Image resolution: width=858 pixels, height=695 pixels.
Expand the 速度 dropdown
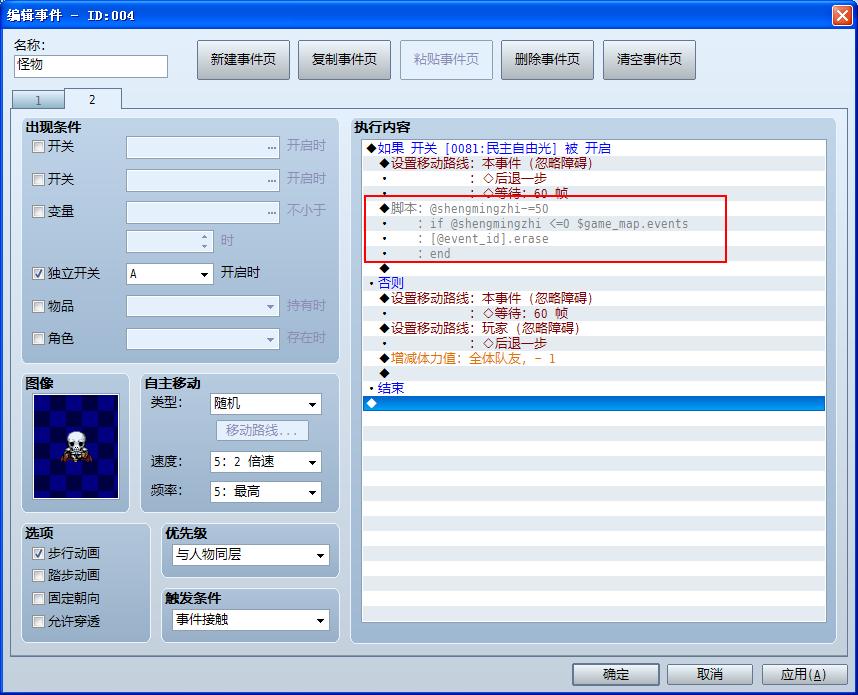[x=265, y=462]
